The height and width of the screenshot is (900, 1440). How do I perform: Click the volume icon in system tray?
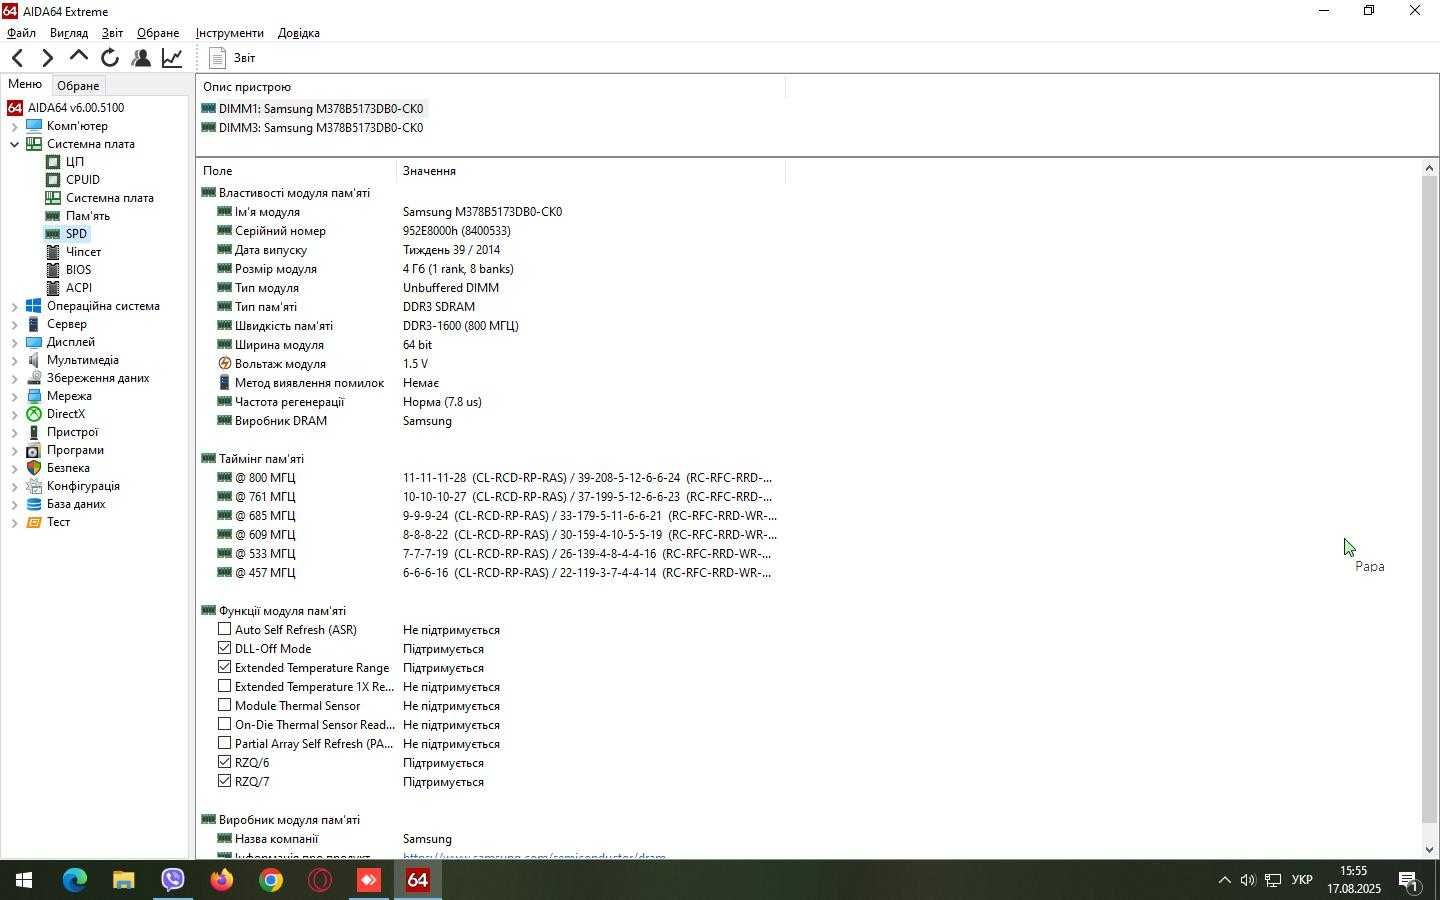(1248, 880)
